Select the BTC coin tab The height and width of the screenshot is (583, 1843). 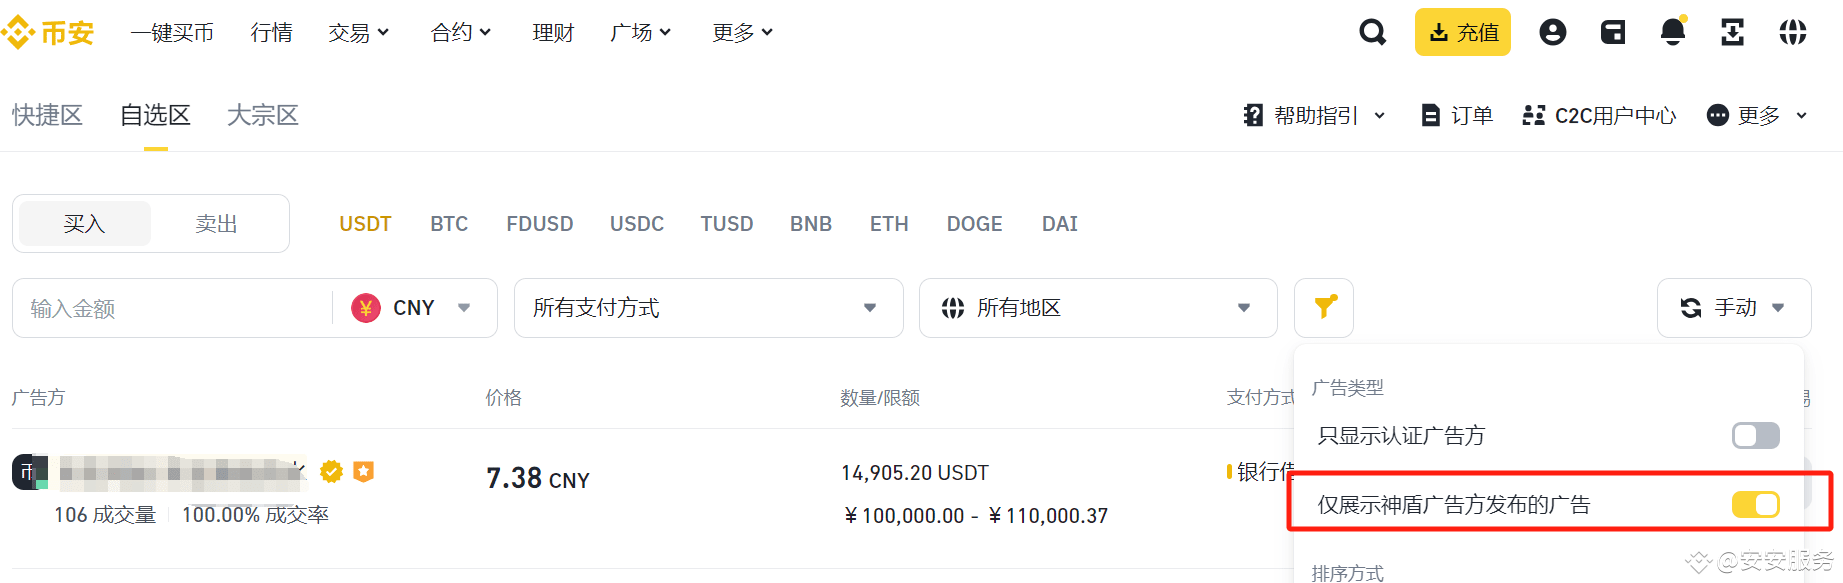click(x=449, y=224)
